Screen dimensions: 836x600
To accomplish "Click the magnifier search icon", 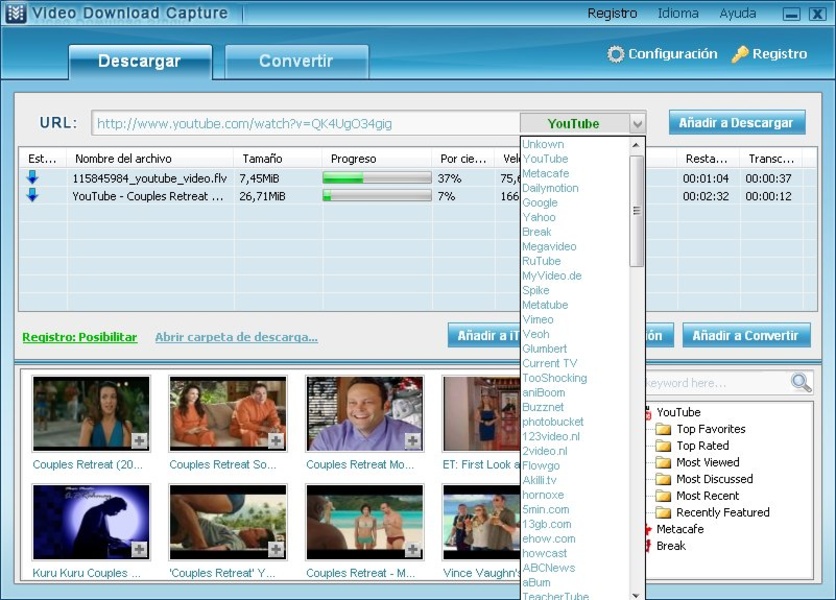I will (x=801, y=382).
